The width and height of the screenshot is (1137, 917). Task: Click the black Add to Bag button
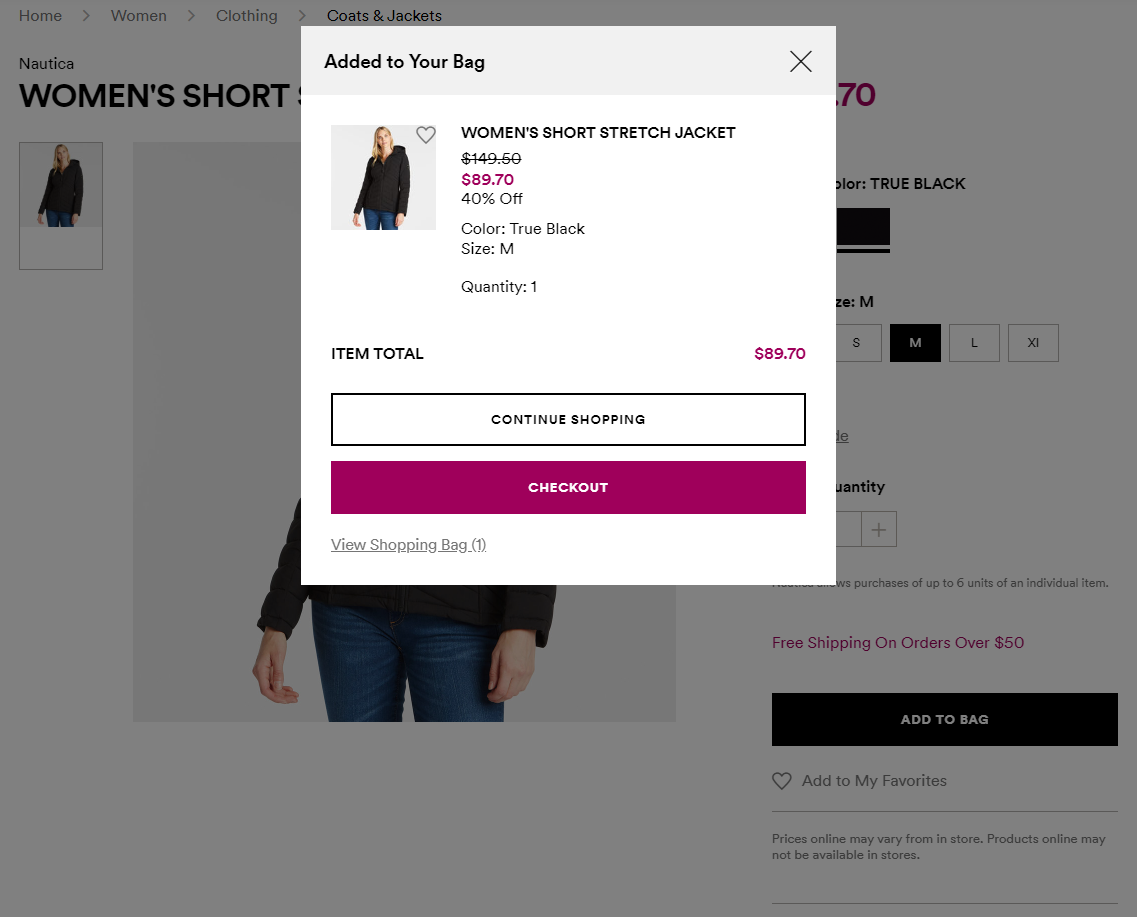pos(944,719)
